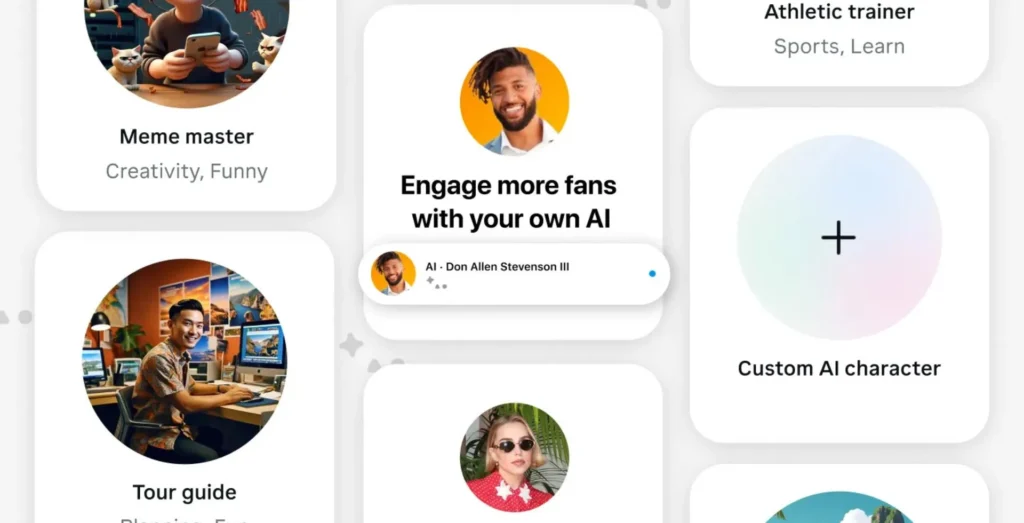
Task: Open the Tour guide avatar image
Action: tap(185, 361)
